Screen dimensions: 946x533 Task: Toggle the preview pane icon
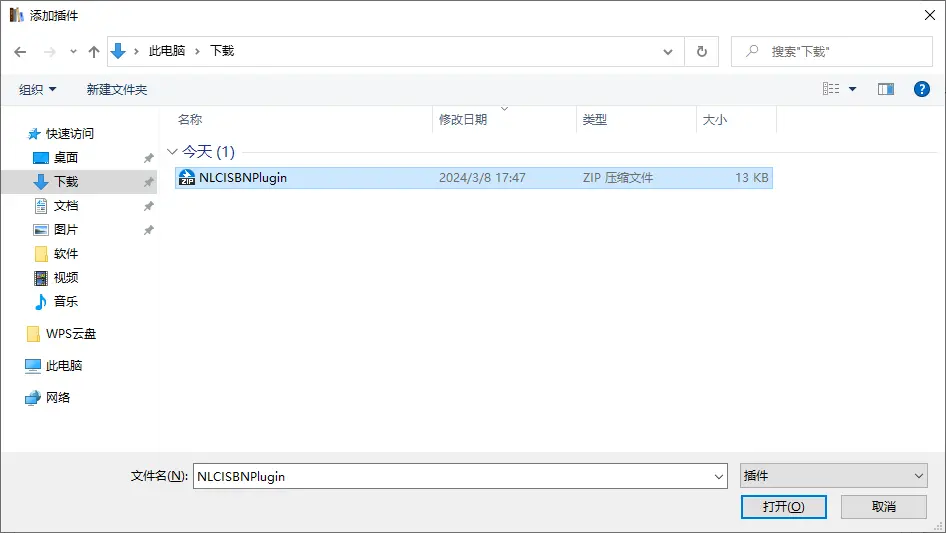[x=885, y=89]
